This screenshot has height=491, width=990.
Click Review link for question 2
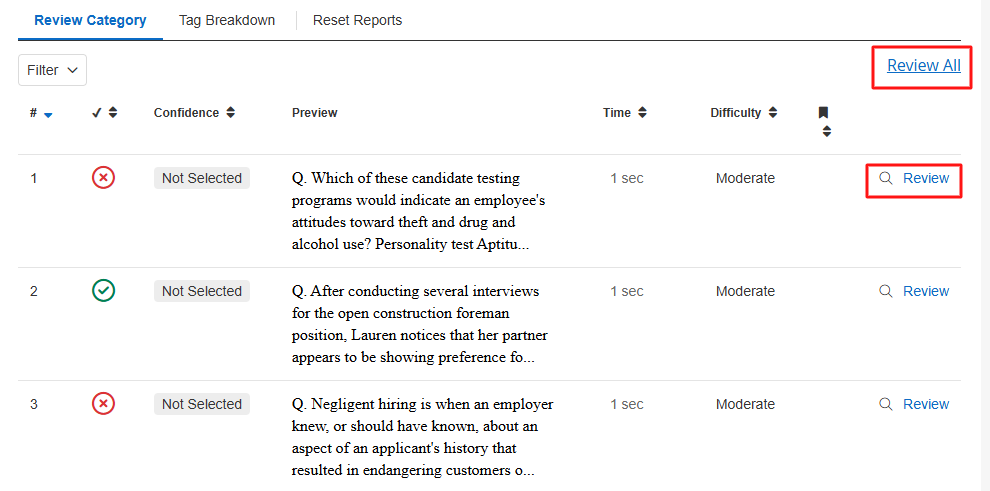[925, 291]
